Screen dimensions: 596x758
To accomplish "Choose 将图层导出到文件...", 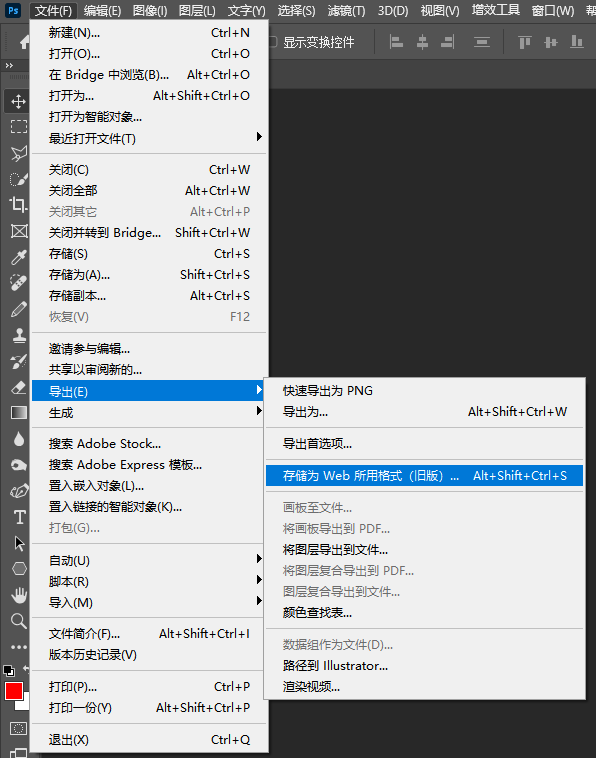I will click(x=424, y=550).
